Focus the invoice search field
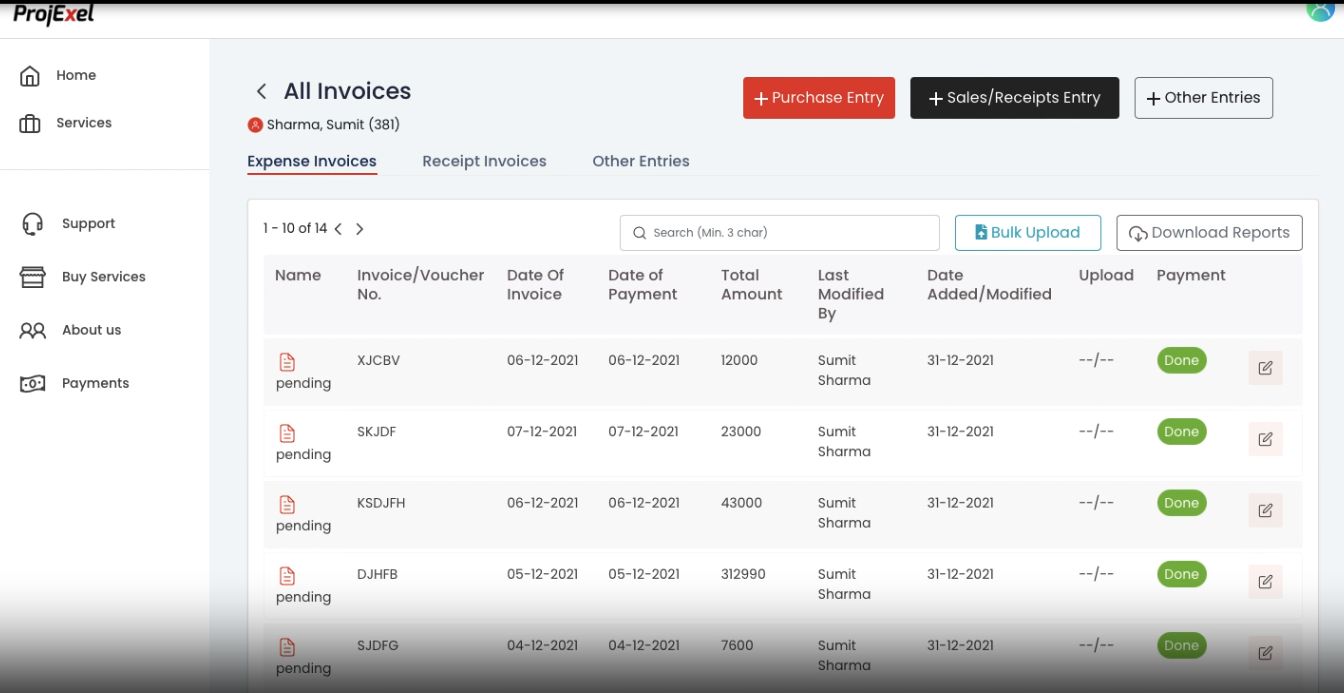This screenshot has height=693, width=1344. tap(780, 233)
